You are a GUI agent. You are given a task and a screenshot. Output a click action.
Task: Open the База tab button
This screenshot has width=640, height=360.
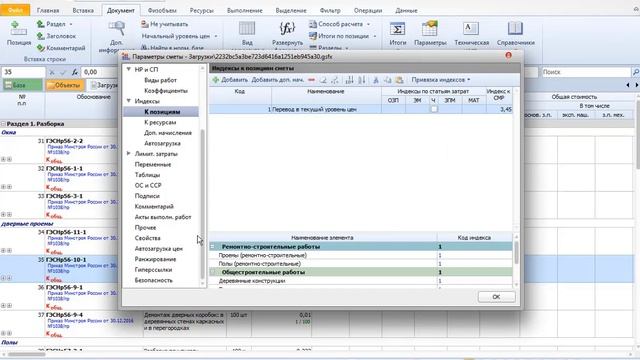[x=22, y=85]
